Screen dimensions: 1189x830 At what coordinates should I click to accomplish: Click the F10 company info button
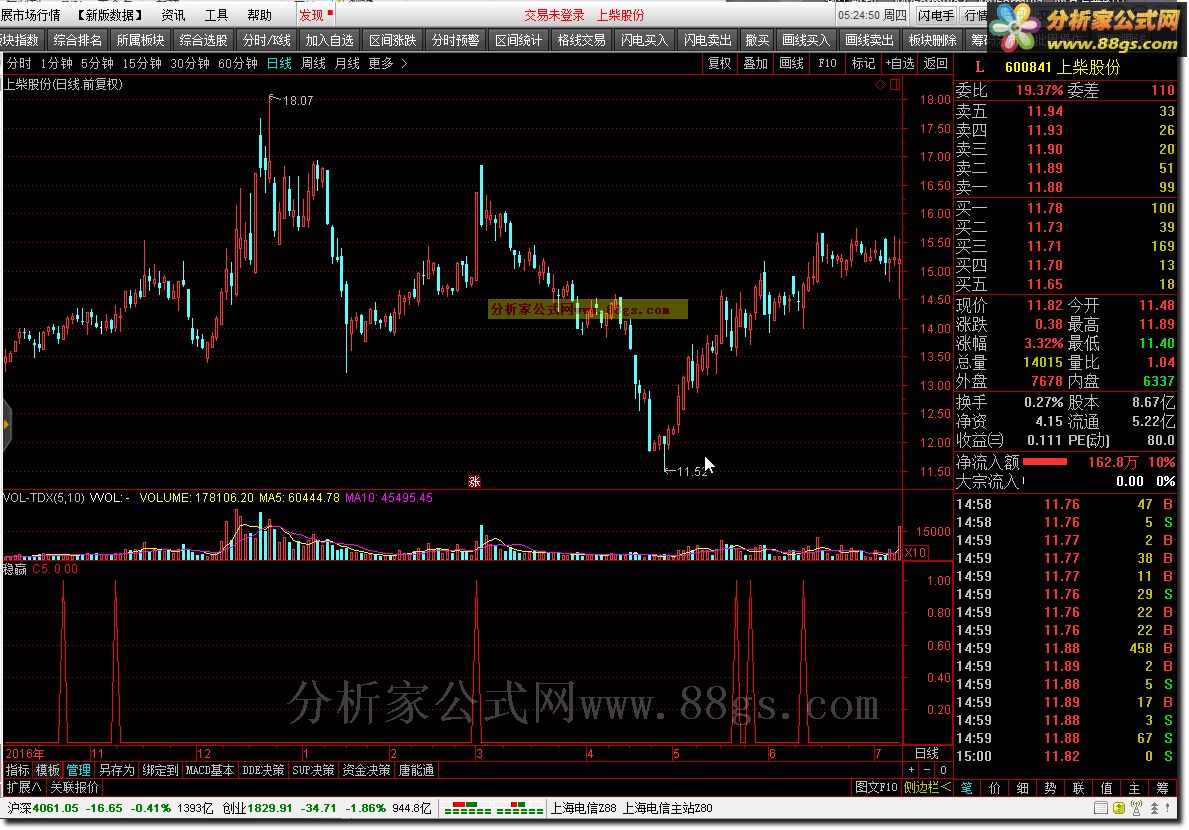click(x=827, y=64)
